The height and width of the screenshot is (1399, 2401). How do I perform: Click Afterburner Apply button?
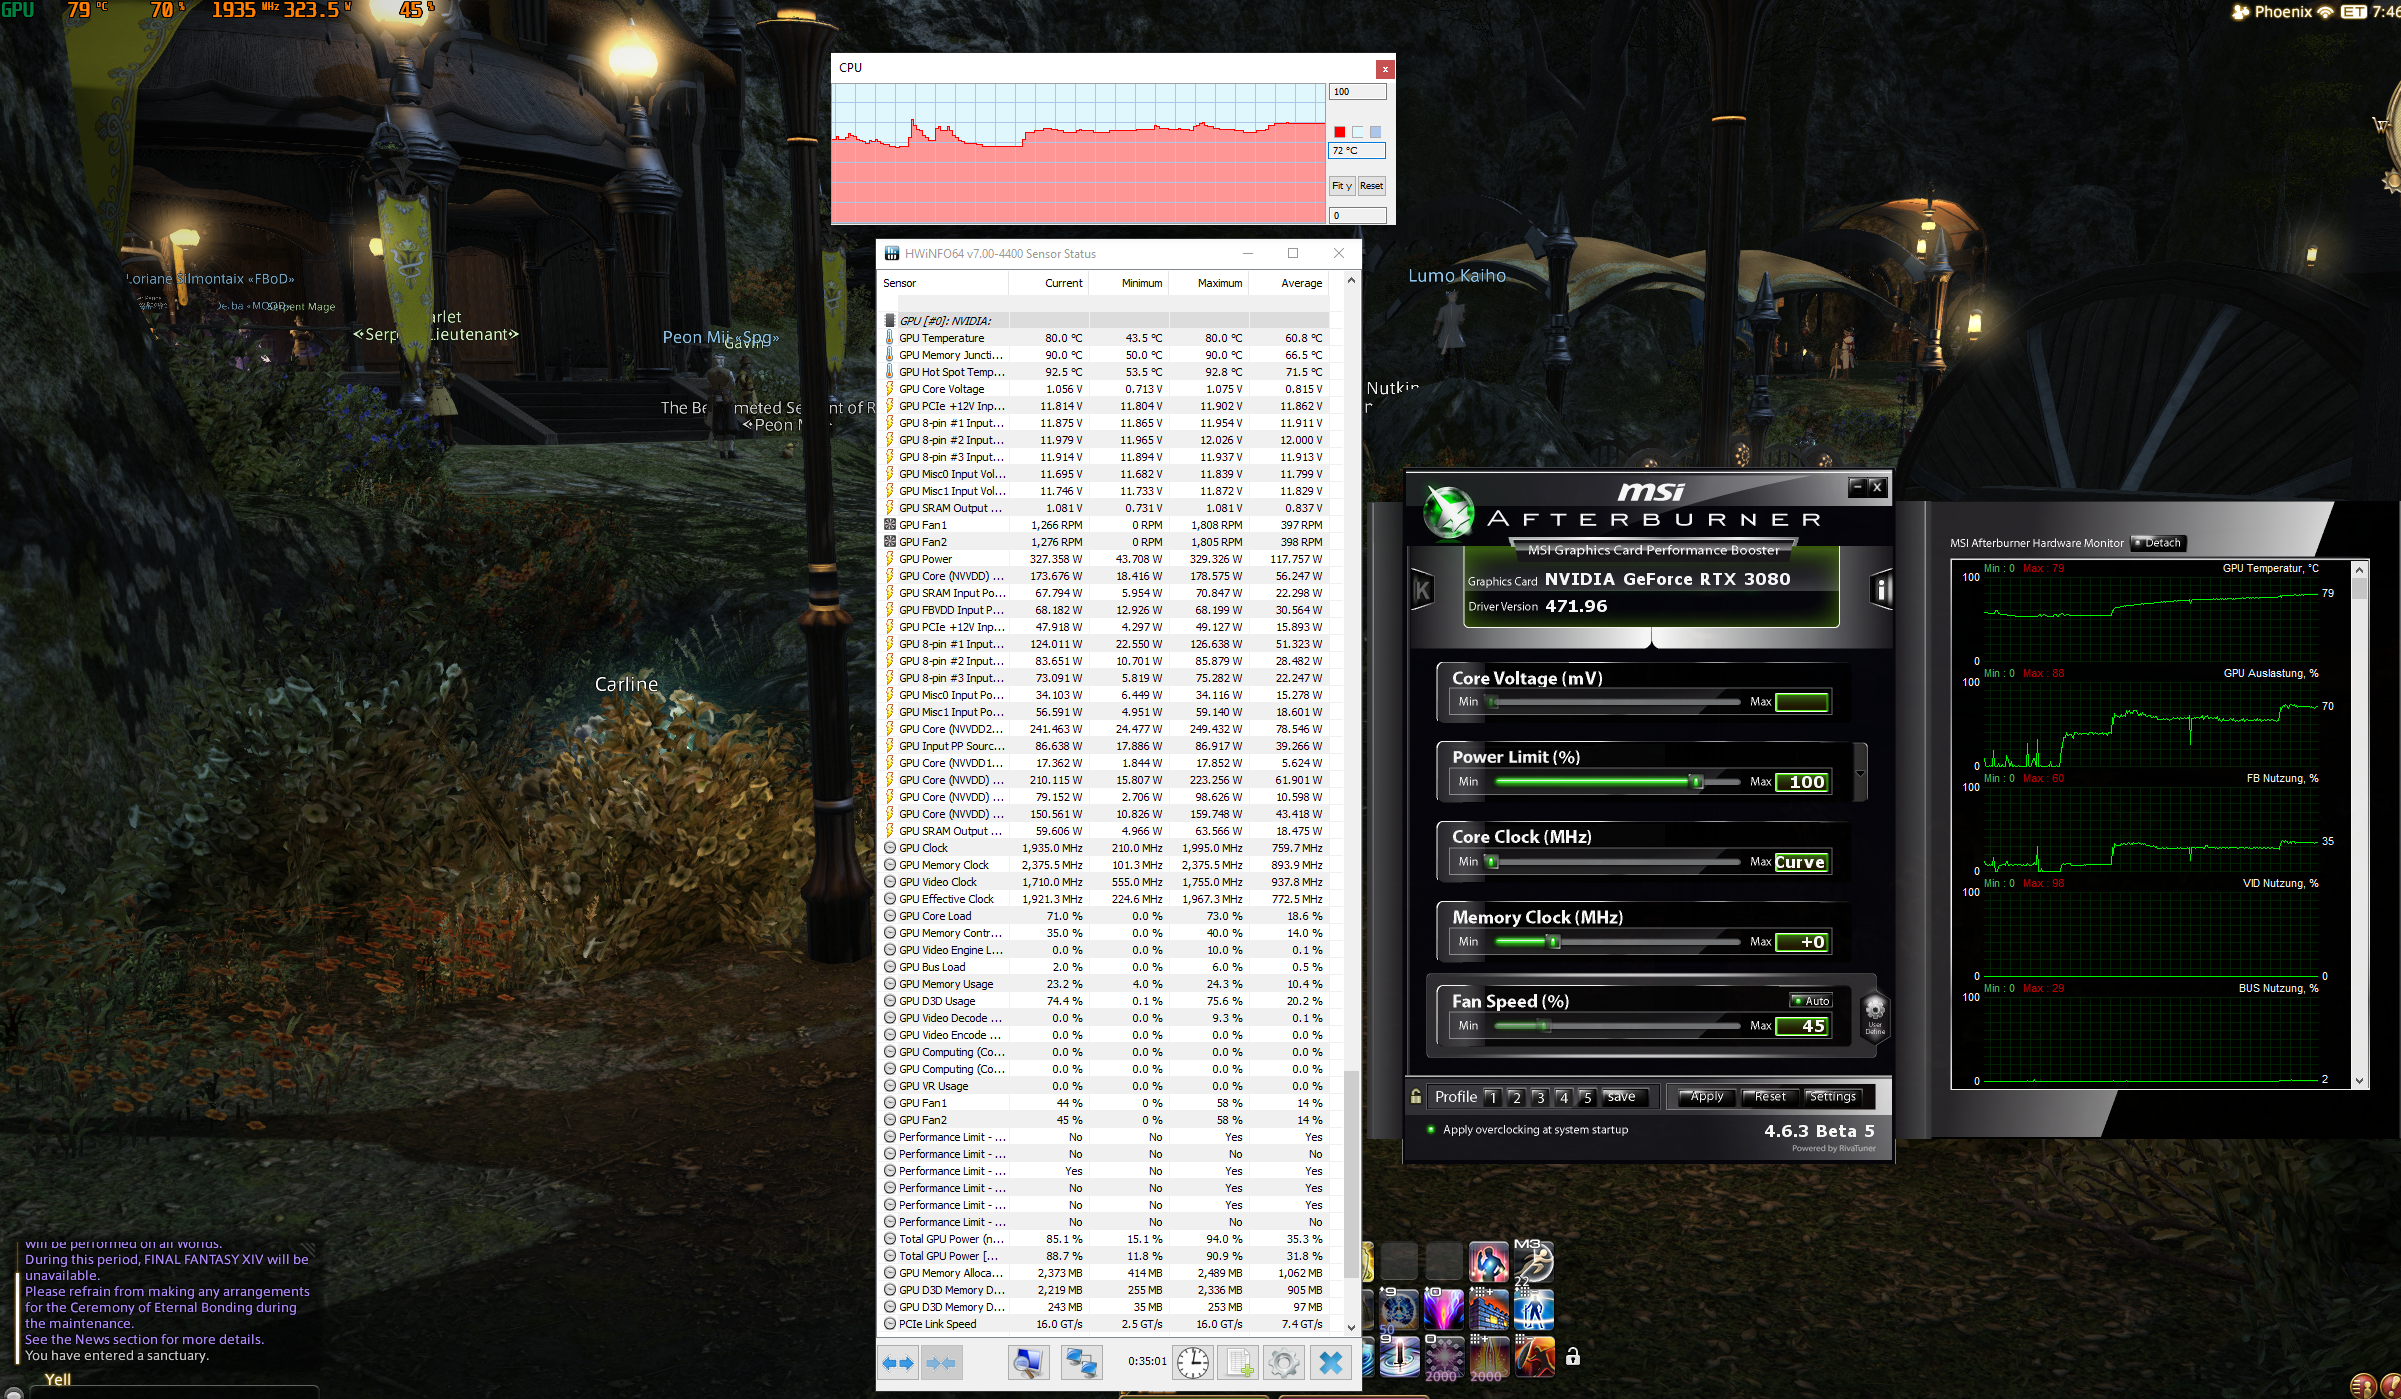pyautogui.click(x=1706, y=1097)
